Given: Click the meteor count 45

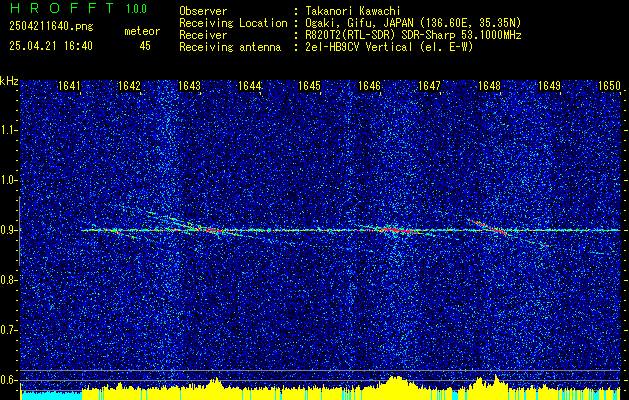Looking at the screenshot, I should pyautogui.click(x=145, y=46).
